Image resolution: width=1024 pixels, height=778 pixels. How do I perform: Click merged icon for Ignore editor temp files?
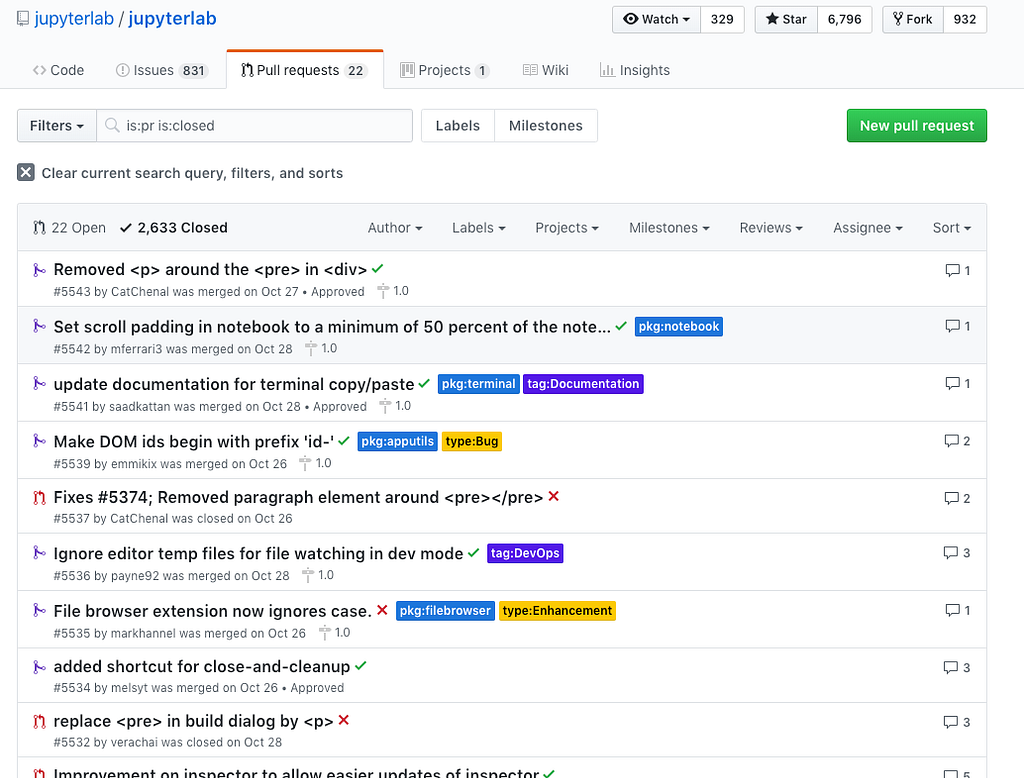point(39,554)
